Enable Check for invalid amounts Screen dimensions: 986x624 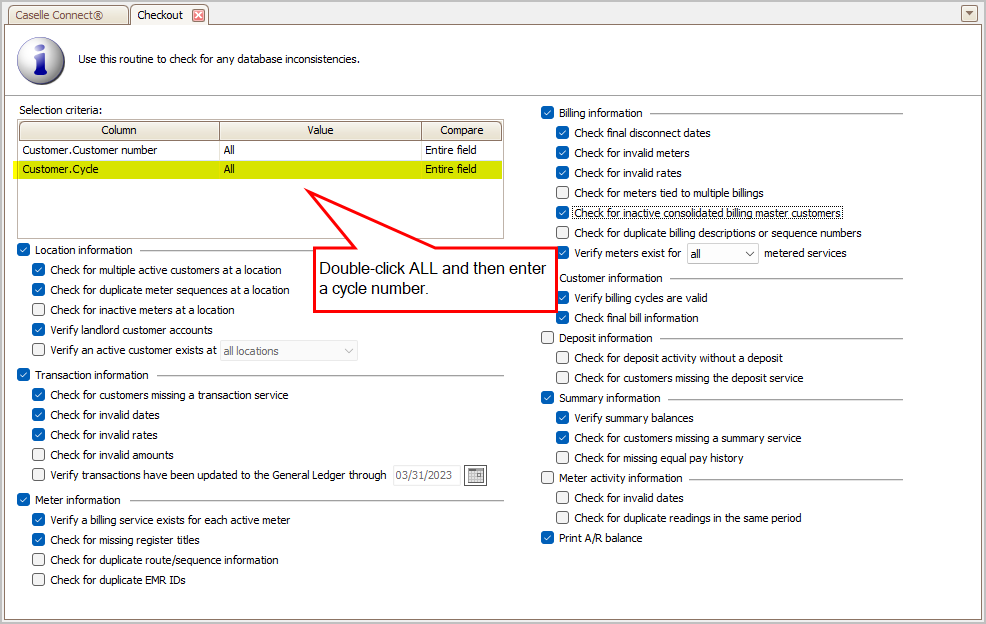[x=39, y=455]
